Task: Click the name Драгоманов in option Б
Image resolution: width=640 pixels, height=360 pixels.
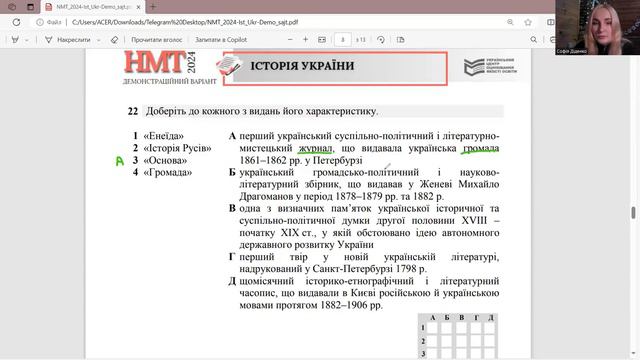Action: (266, 196)
